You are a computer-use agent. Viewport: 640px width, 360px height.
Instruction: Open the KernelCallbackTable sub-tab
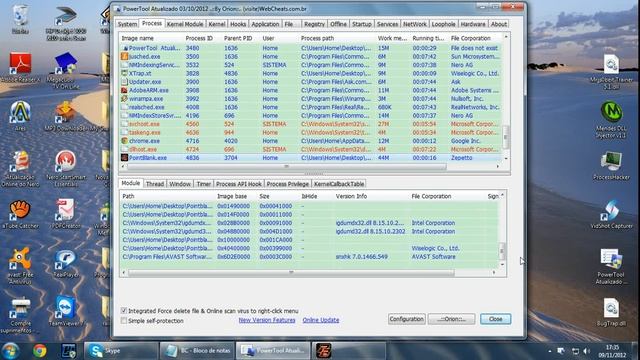(339, 184)
